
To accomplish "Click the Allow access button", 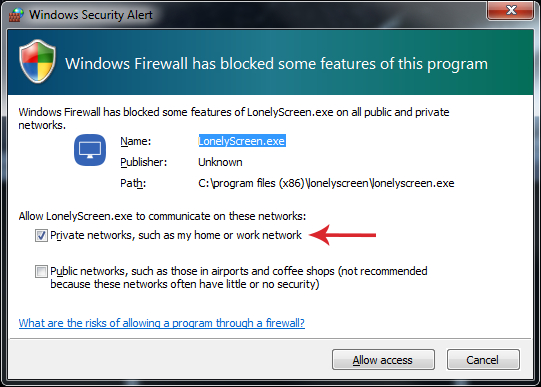I will pyautogui.click(x=383, y=360).
